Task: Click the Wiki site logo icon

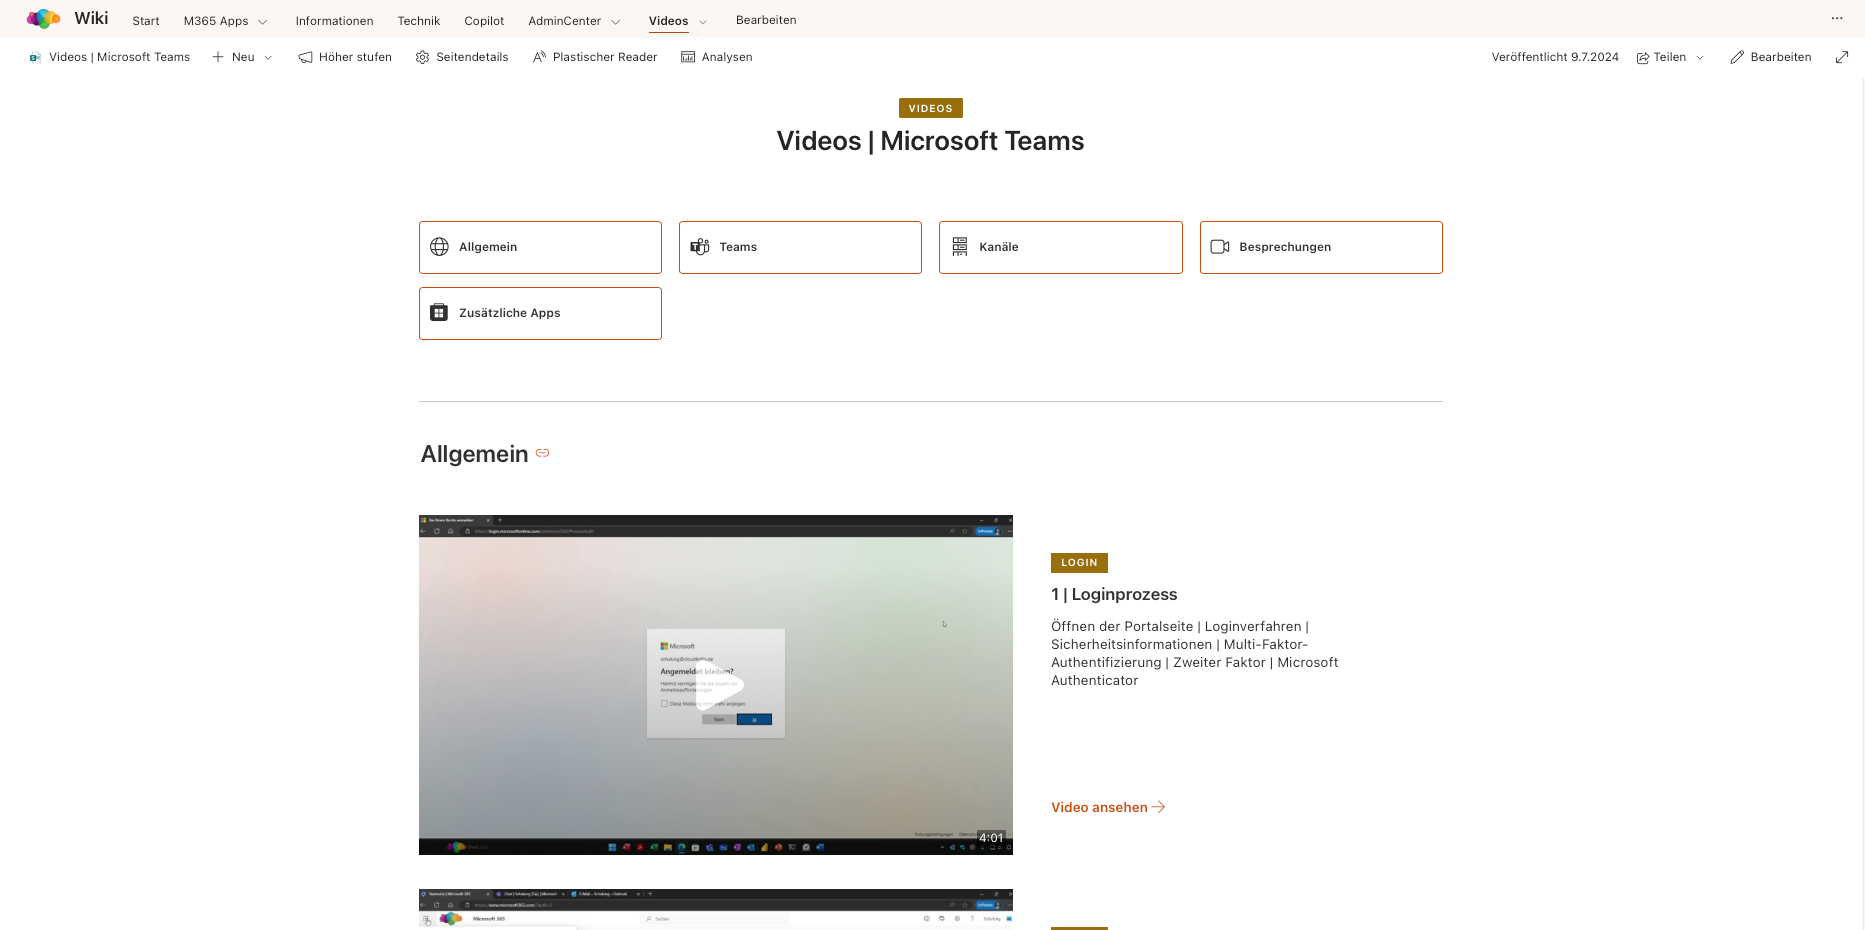Action: (43, 19)
